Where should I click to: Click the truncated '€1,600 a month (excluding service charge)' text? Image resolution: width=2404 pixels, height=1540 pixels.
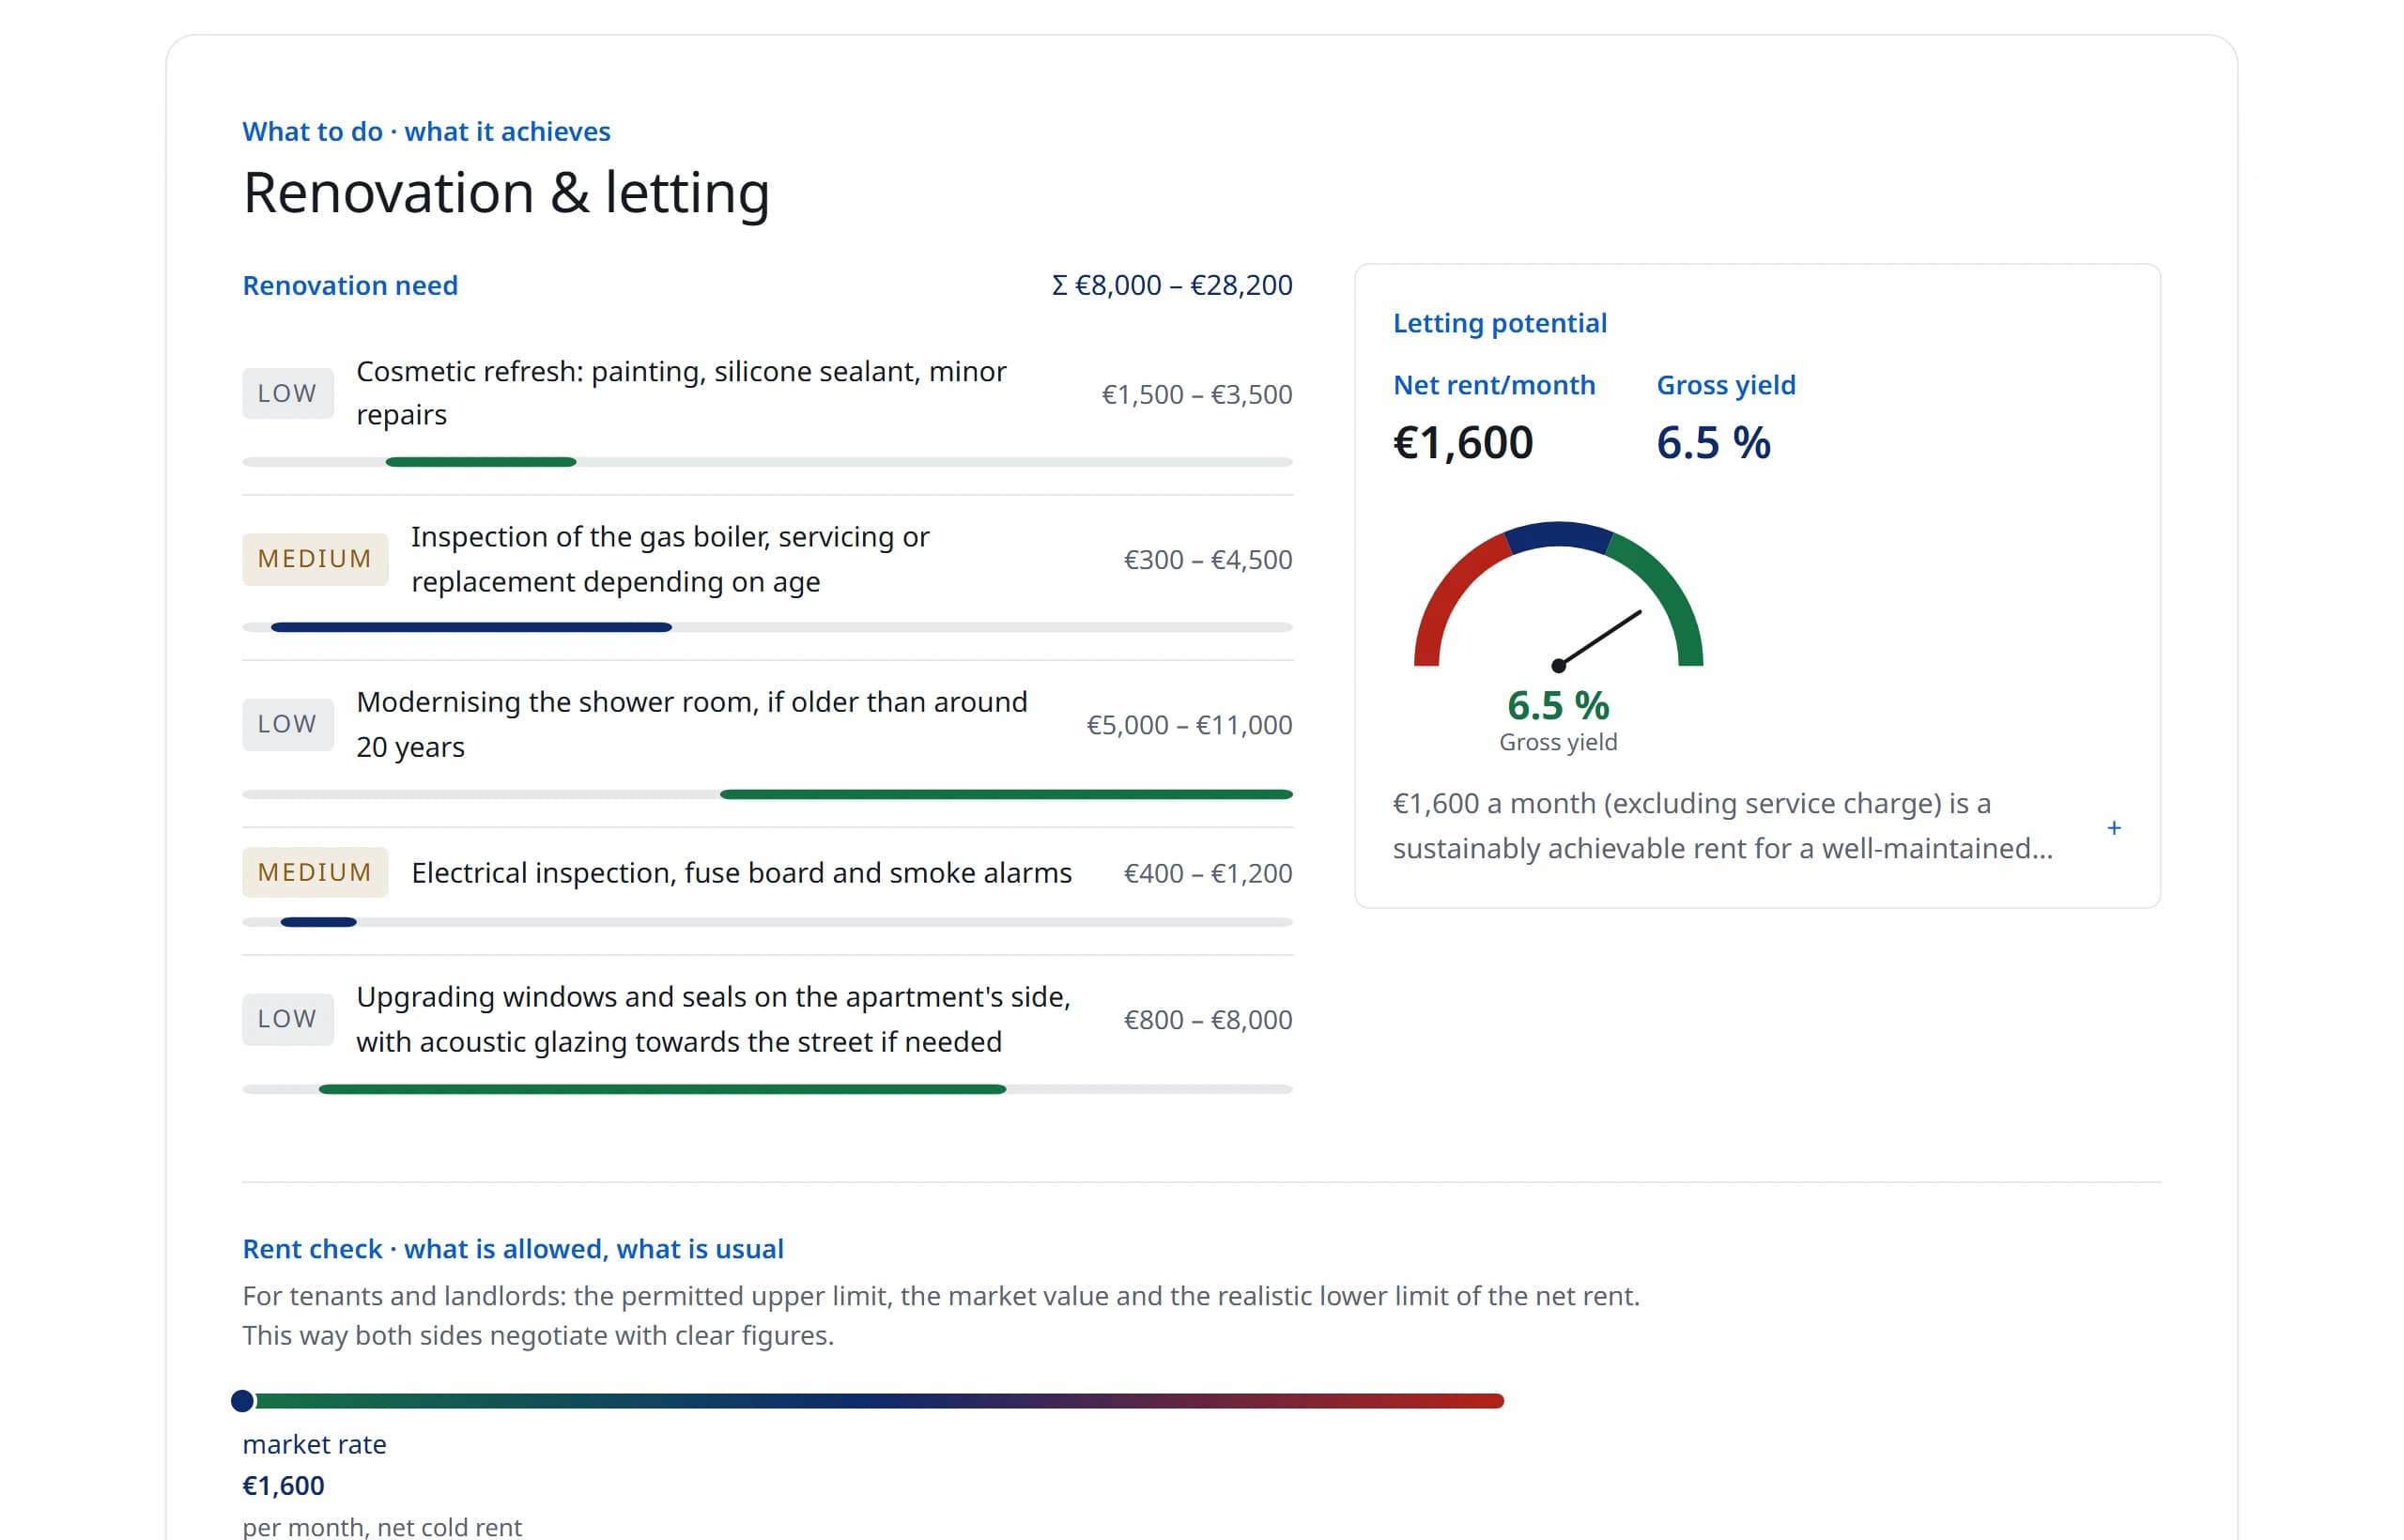(x=1722, y=826)
